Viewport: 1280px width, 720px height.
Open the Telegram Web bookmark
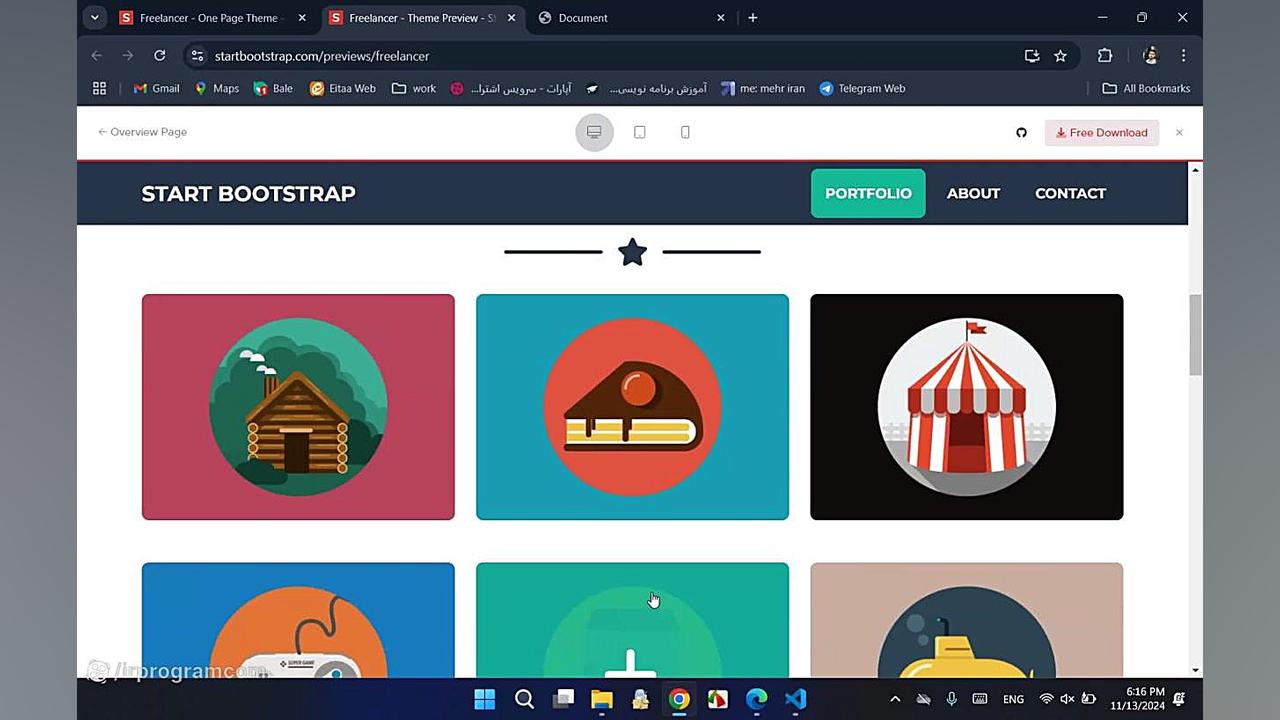[862, 88]
